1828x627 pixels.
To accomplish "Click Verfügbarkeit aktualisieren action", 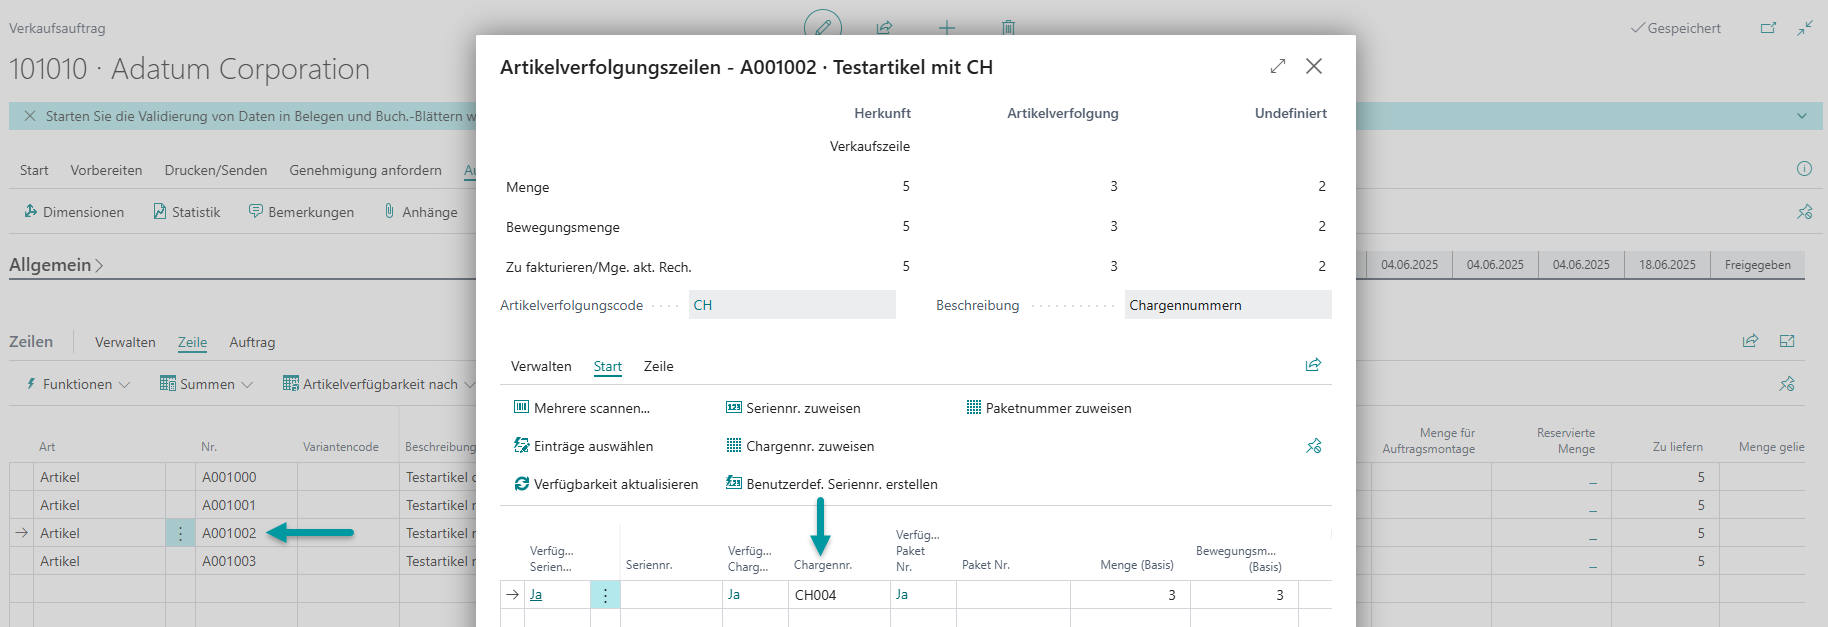I will [606, 484].
